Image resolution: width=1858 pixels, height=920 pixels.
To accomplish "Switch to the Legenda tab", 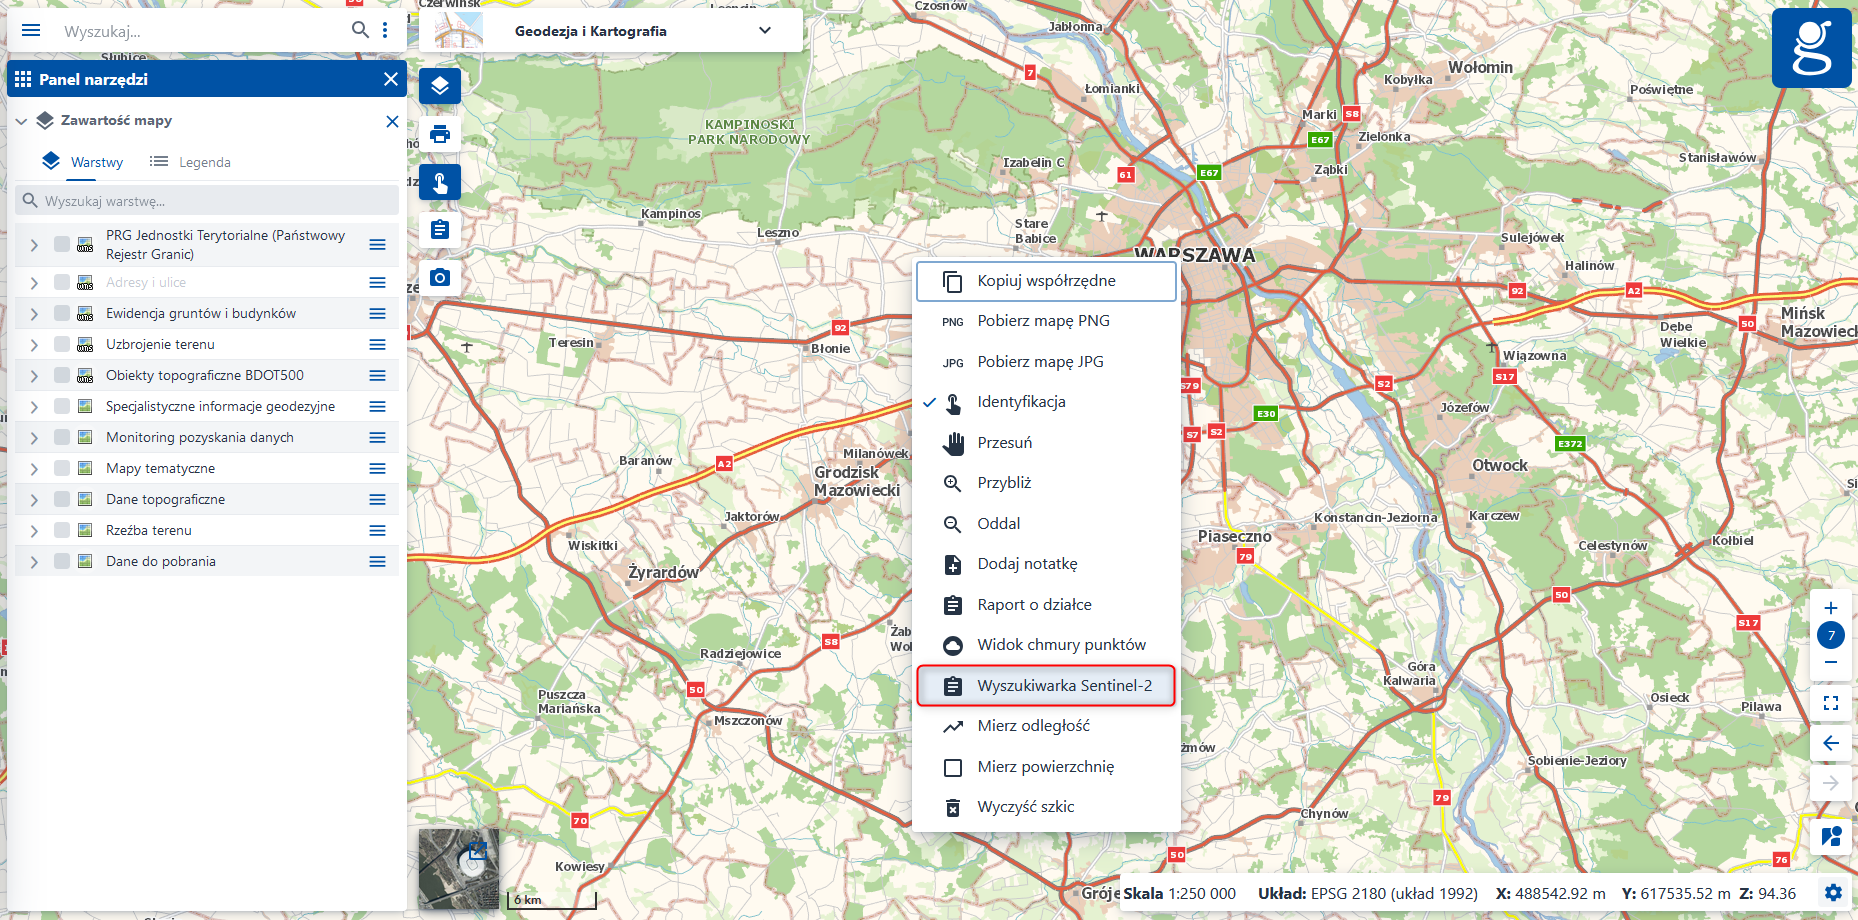I will coord(191,162).
